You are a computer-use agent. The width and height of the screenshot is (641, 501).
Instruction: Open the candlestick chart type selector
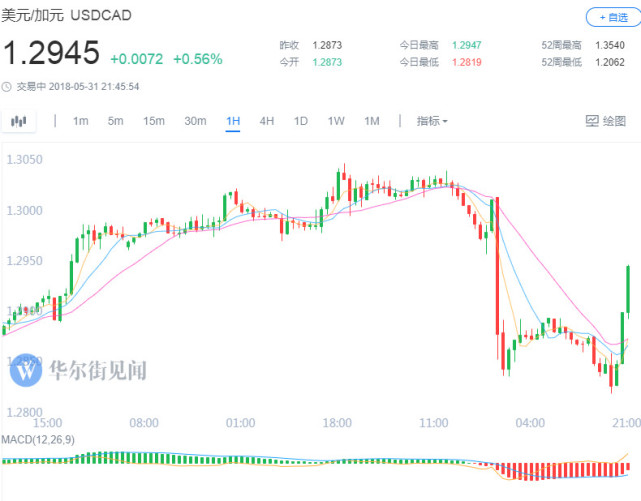[x=18, y=121]
